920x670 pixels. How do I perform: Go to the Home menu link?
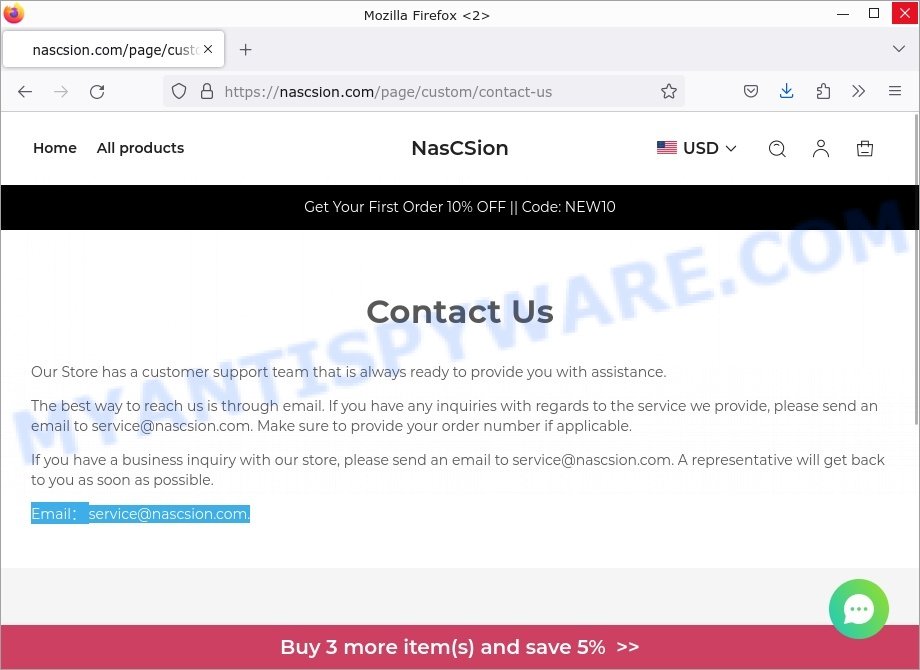(55, 148)
